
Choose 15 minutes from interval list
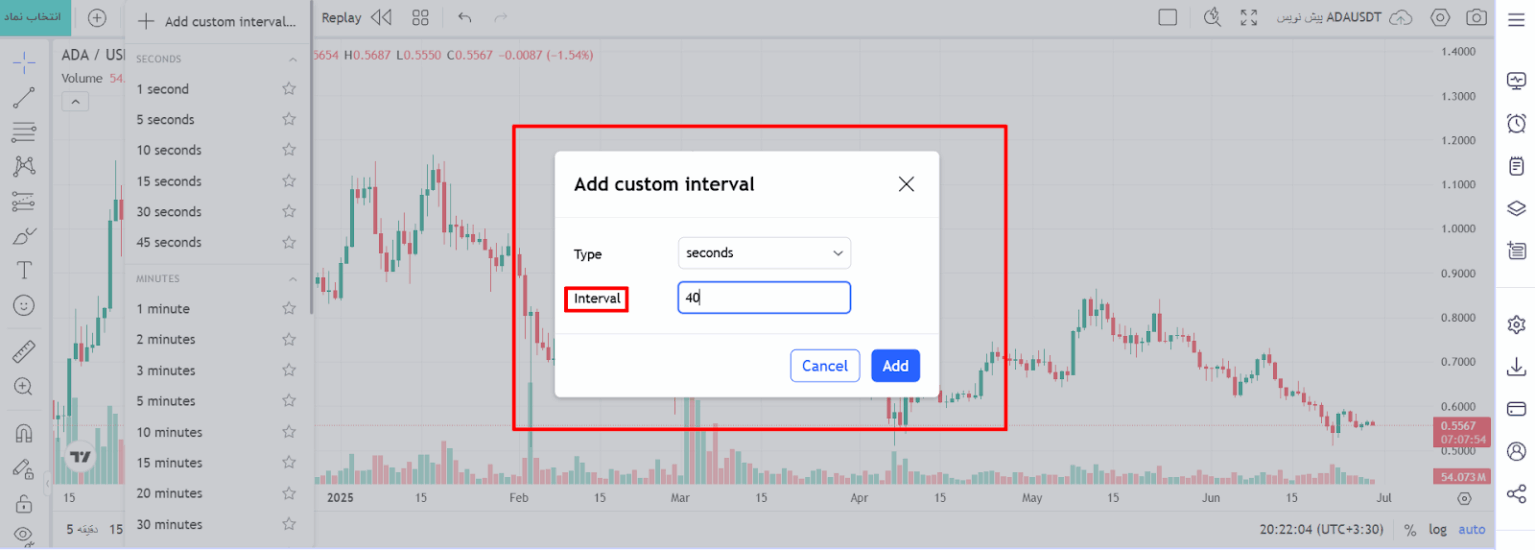tap(169, 463)
